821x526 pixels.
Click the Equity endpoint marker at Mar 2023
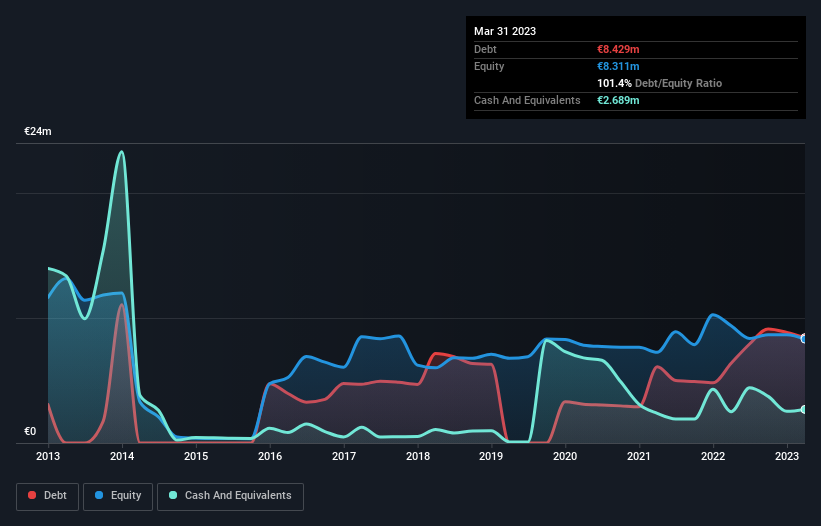804,339
